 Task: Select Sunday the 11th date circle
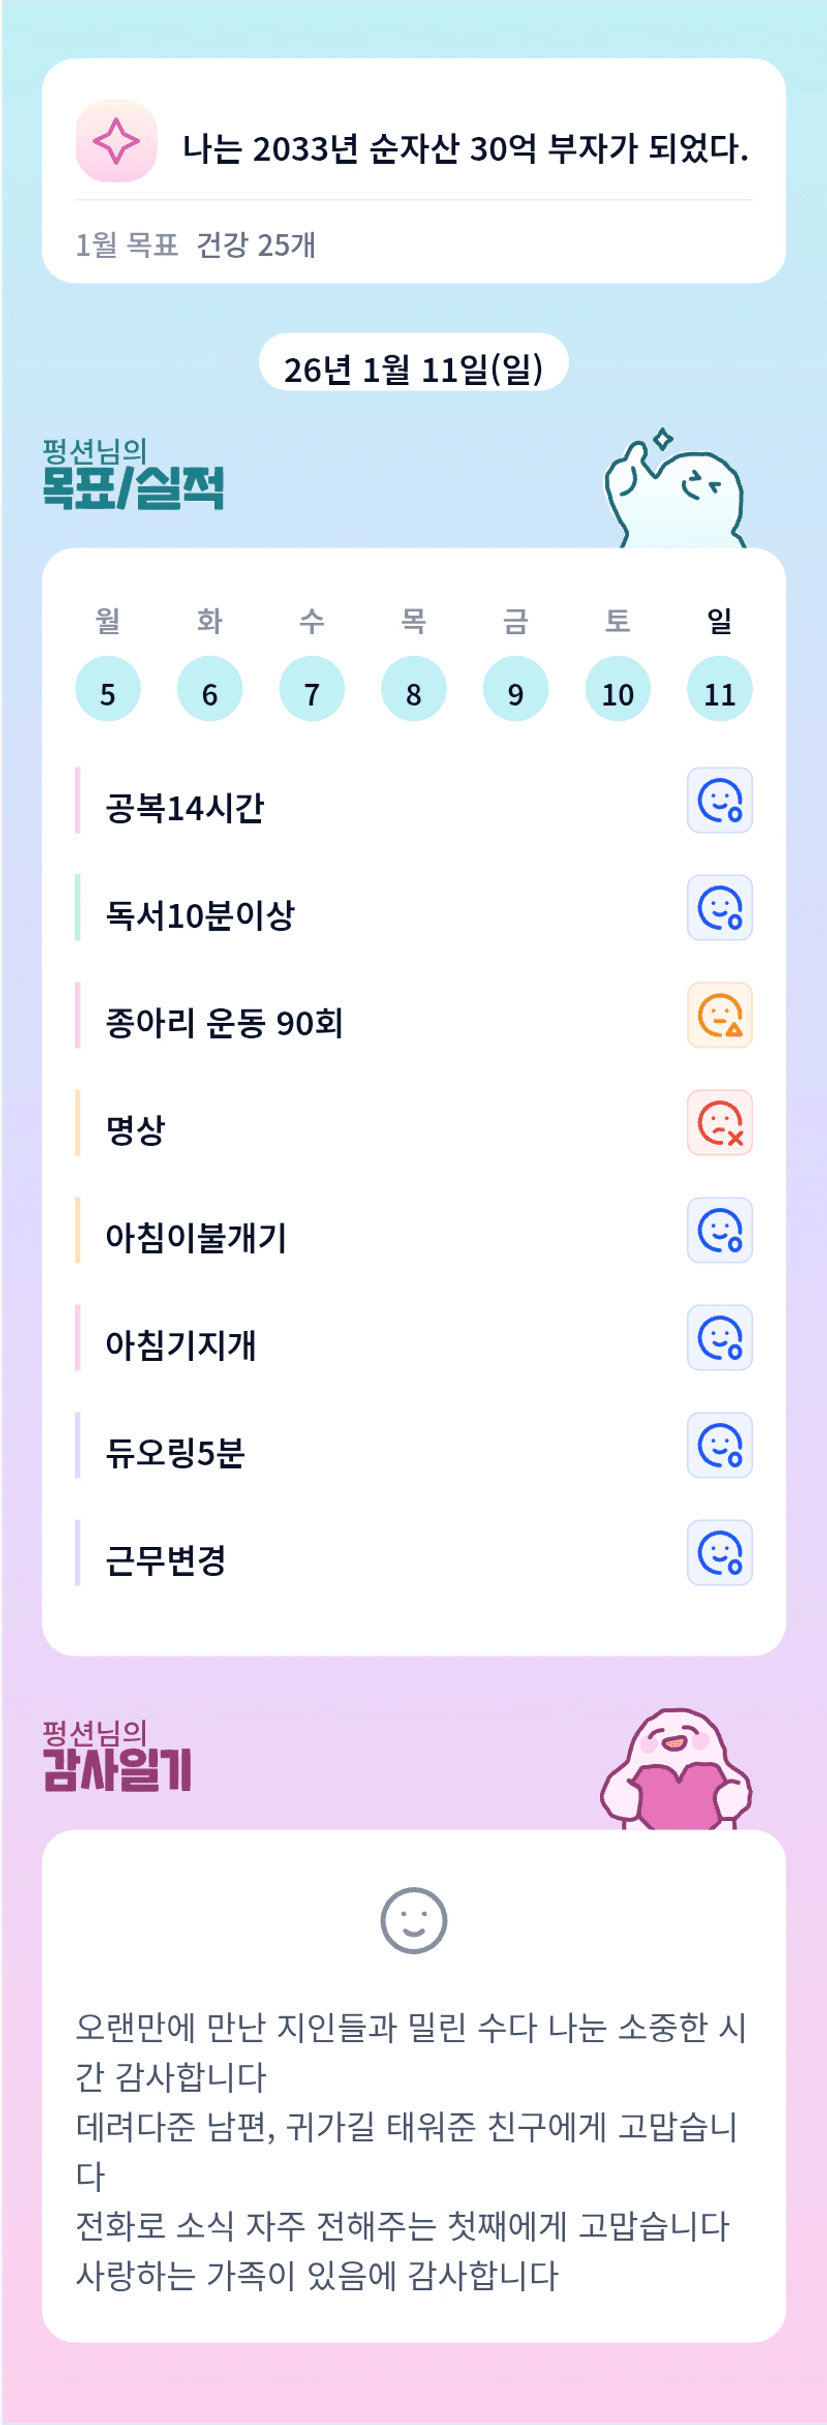pos(719,690)
